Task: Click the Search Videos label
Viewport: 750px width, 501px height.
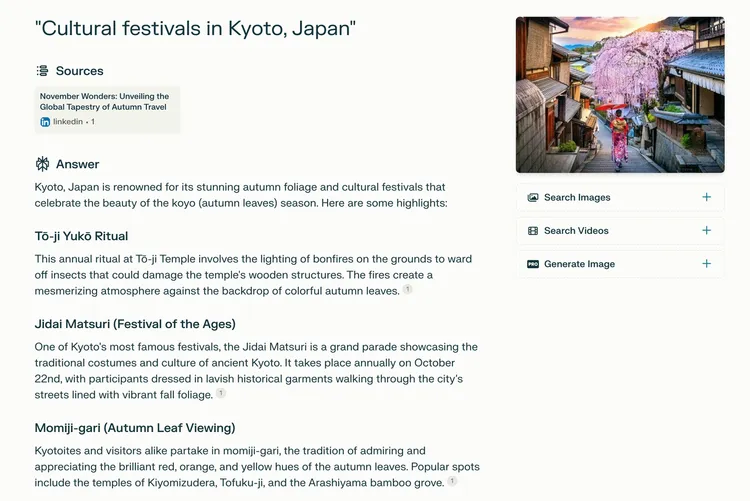Action: 576,231
